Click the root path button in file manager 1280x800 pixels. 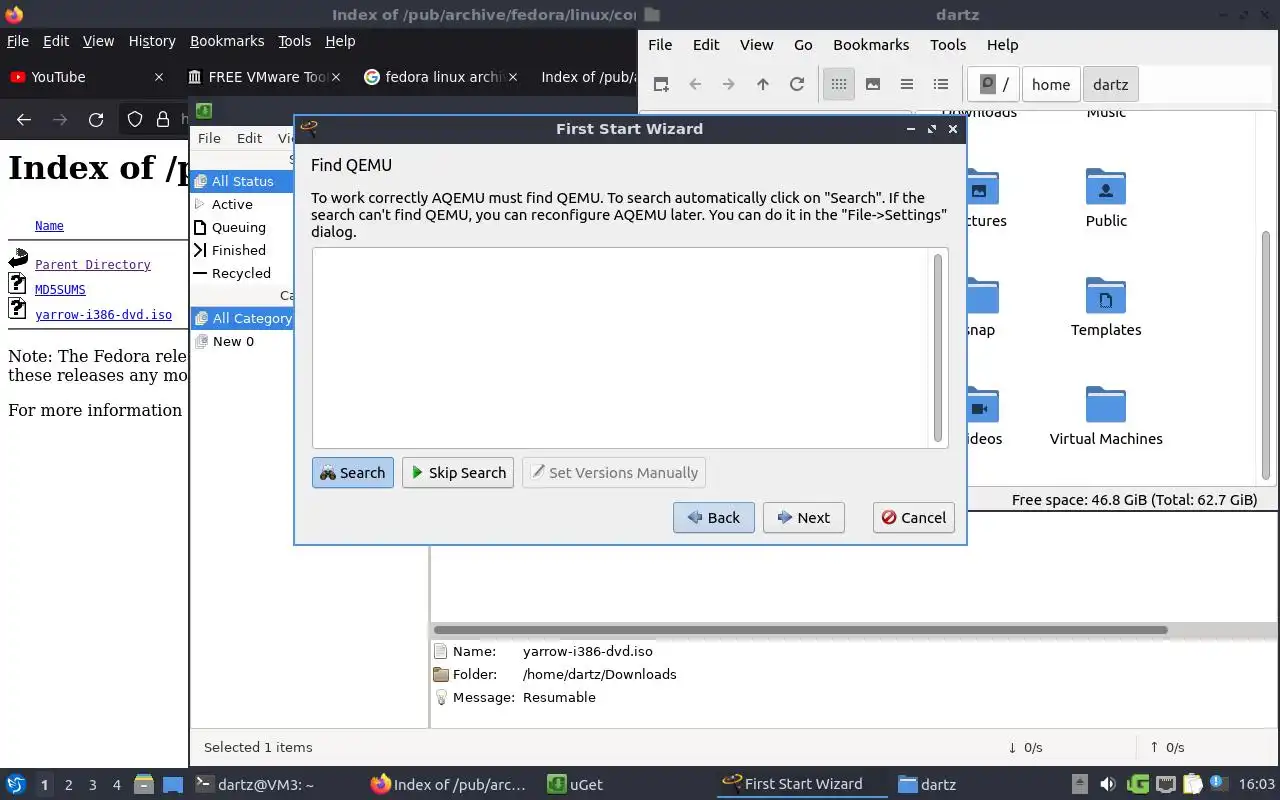coord(995,85)
